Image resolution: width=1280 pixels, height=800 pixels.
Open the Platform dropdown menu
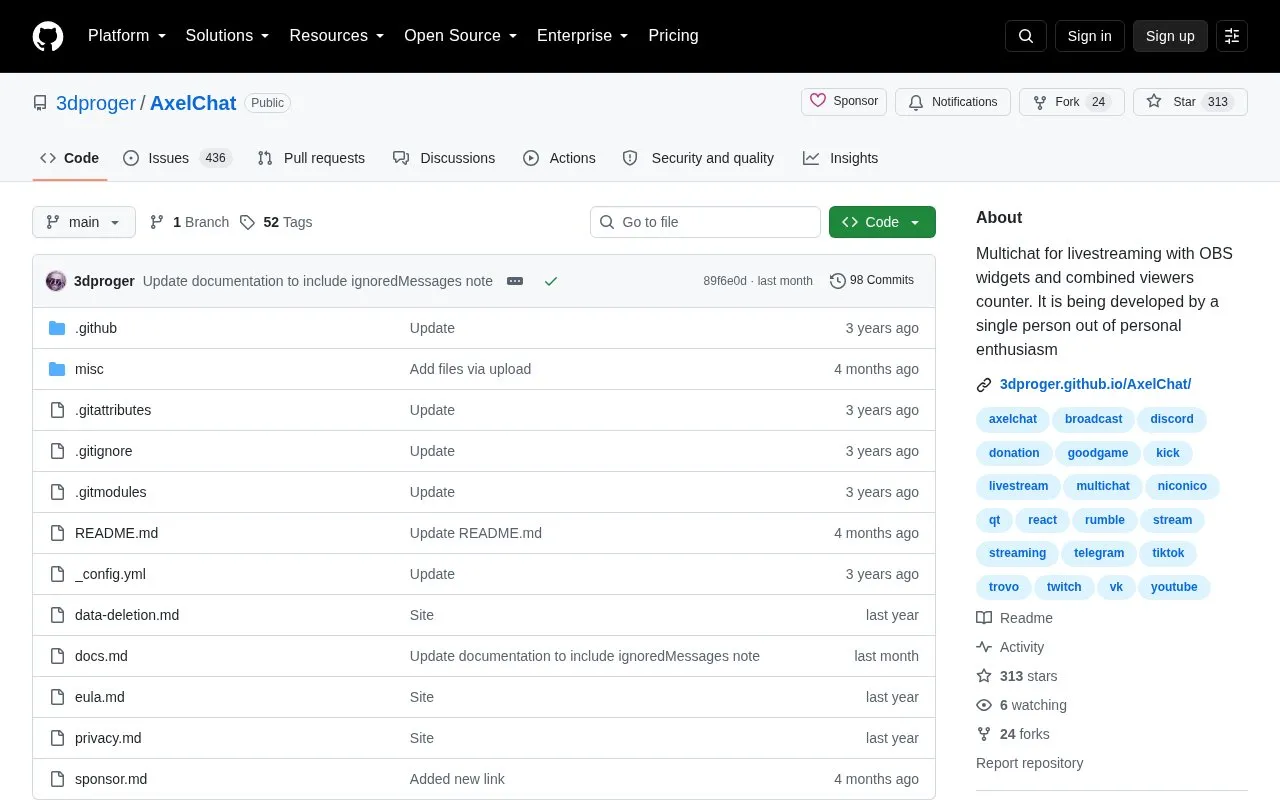coord(127,36)
